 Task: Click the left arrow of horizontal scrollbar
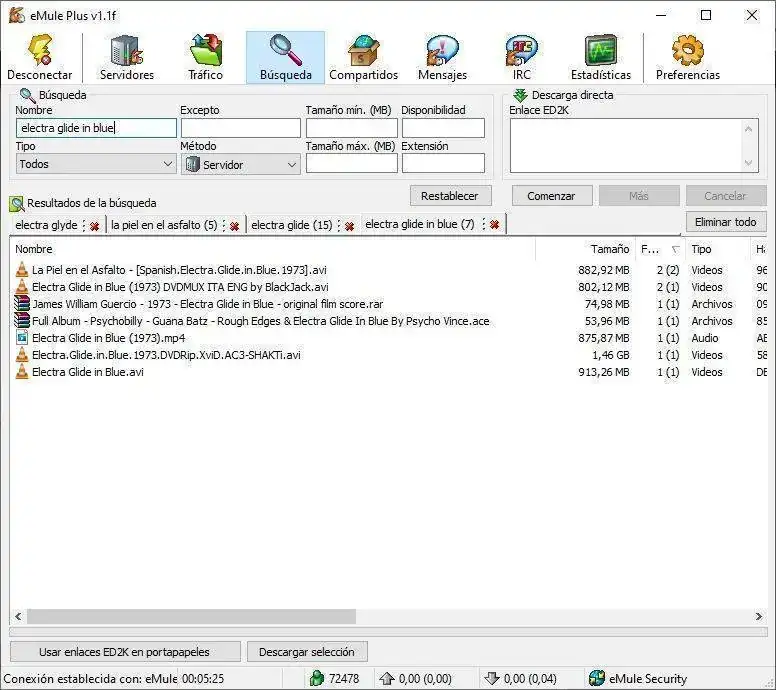point(18,616)
